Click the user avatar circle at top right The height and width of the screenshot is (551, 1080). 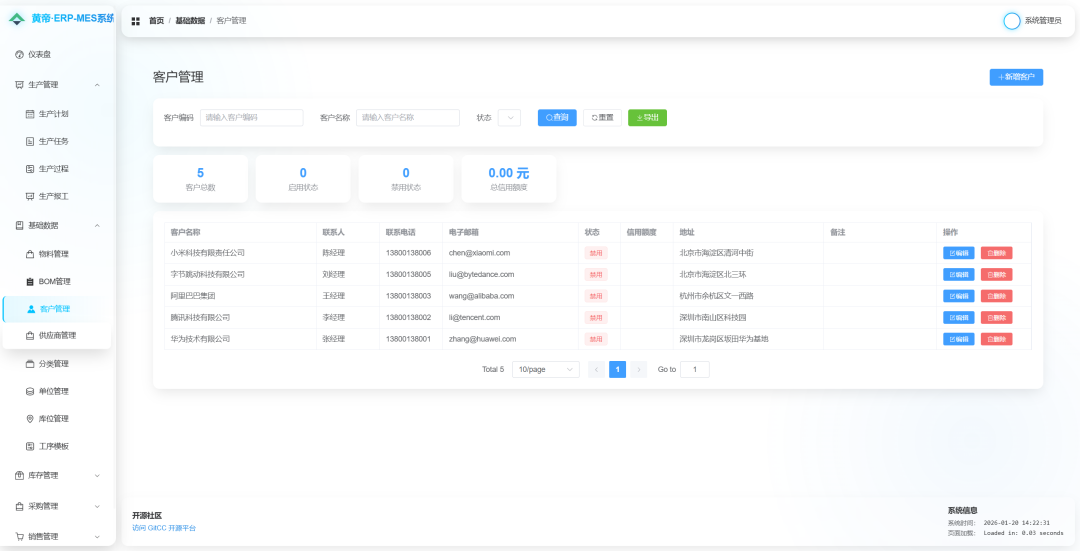1012,21
